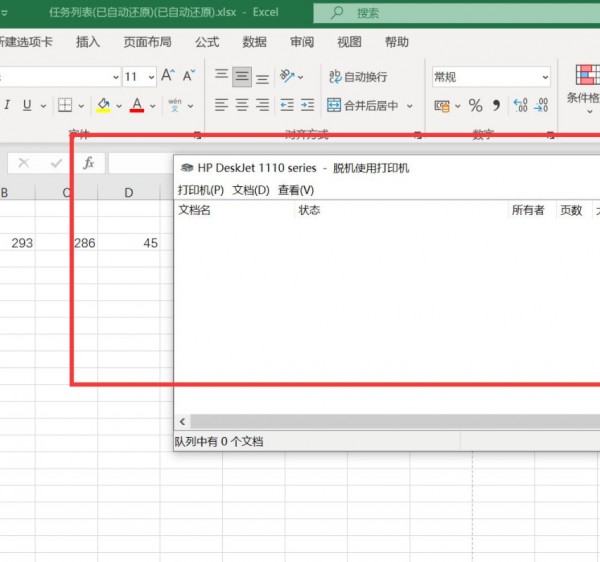
Task: Click the insert function fx icon
Action: (88, 163)
